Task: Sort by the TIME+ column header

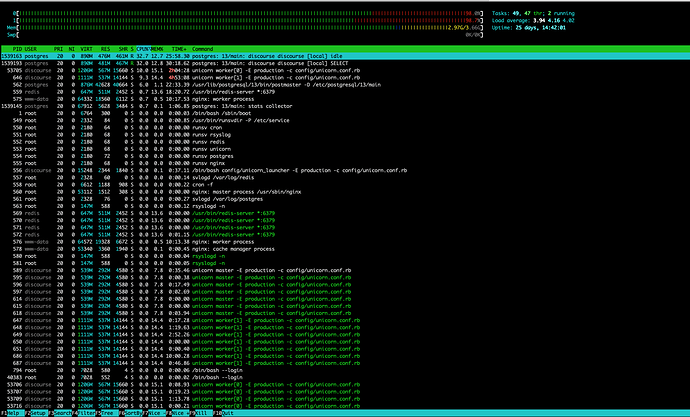Action: coord(179,49)
